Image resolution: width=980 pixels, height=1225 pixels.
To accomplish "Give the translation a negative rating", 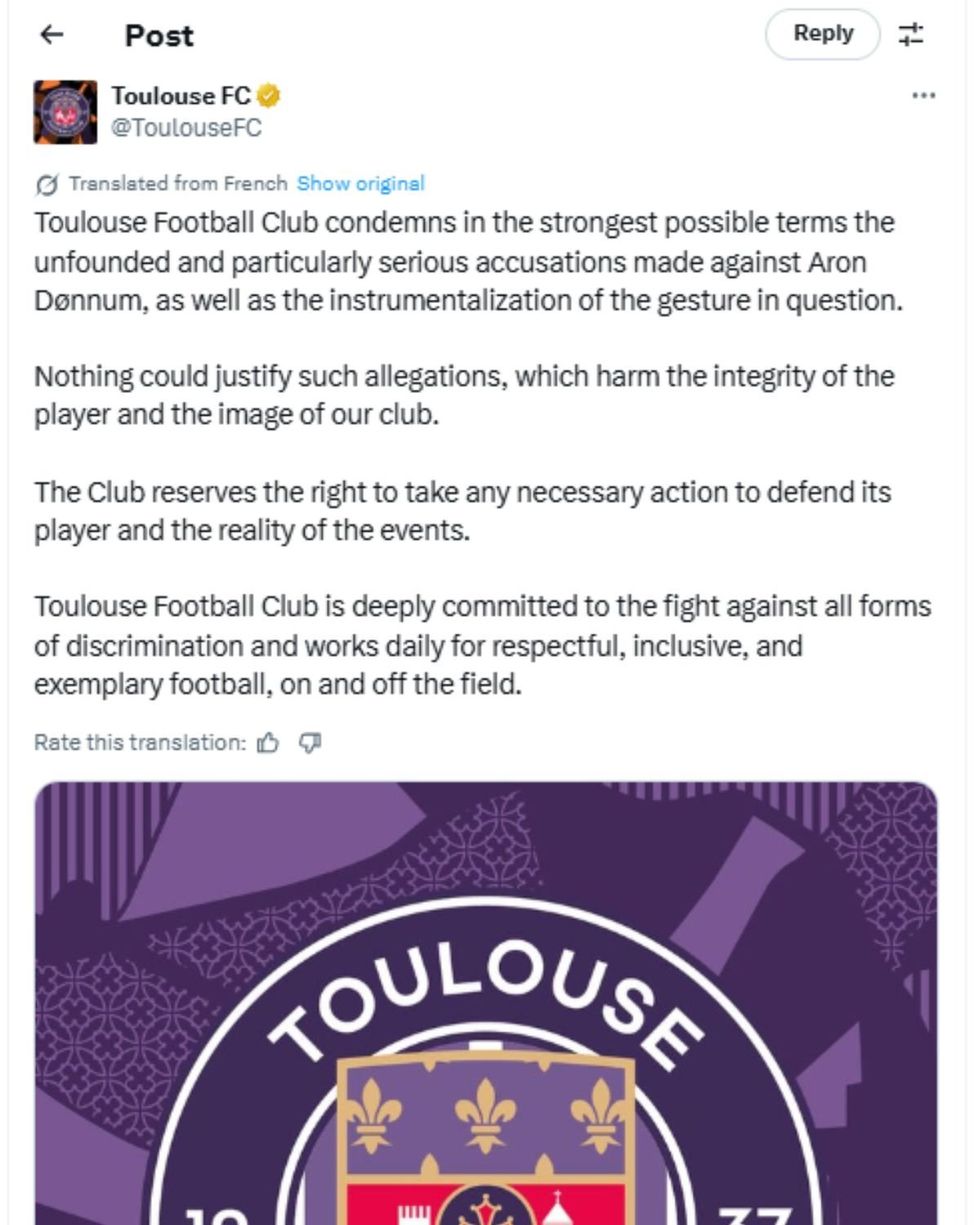I will [x=310, y=742].
